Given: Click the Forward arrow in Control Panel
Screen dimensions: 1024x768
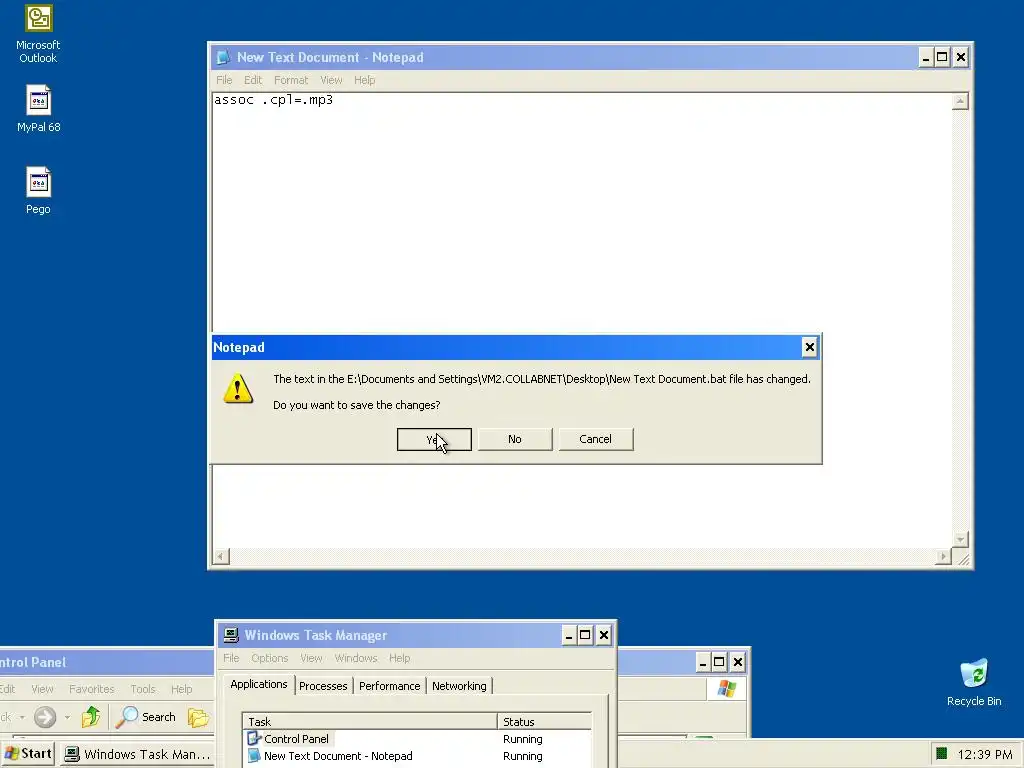Looking at the screenshot, I should [45, 717].
